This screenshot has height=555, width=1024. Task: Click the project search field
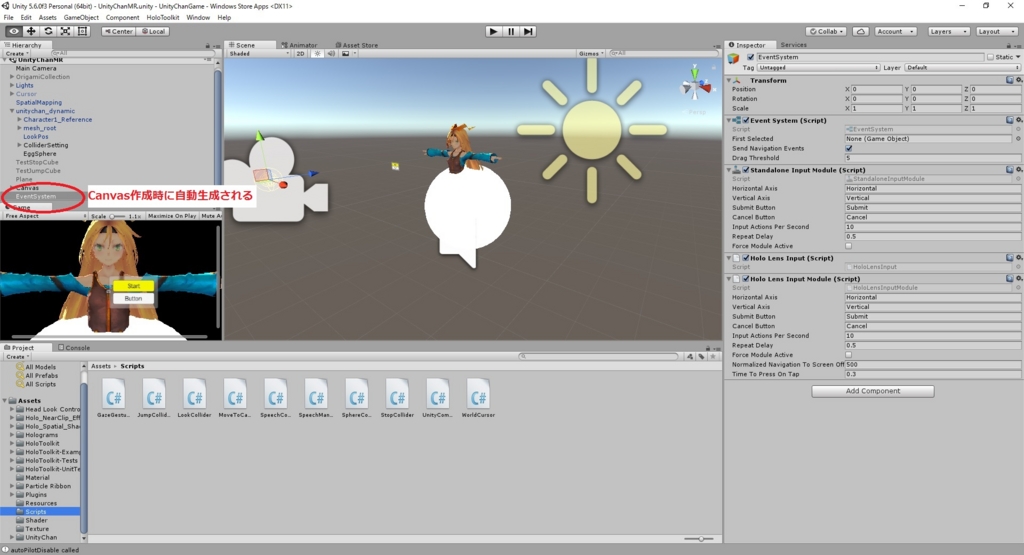pos(599,357)
